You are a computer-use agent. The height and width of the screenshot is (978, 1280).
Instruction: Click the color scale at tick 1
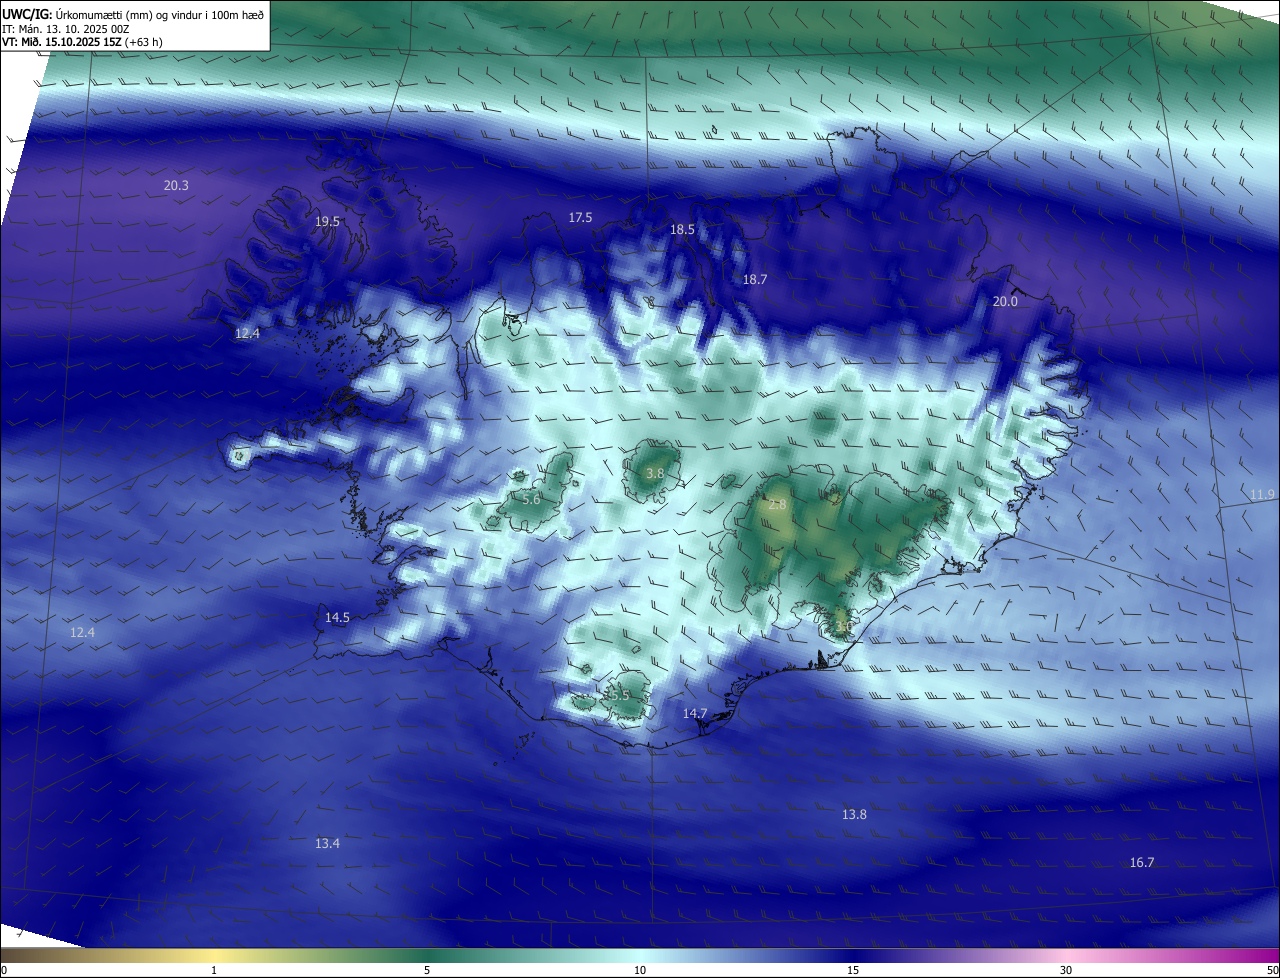tap(214, 970)
